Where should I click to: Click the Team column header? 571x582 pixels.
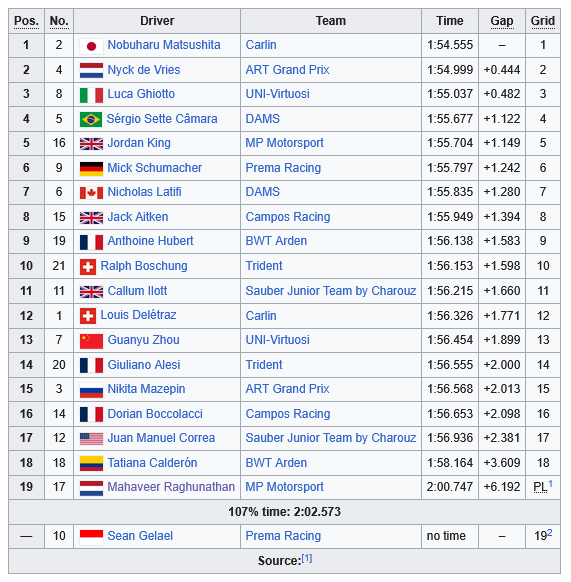tap(331, 21)
